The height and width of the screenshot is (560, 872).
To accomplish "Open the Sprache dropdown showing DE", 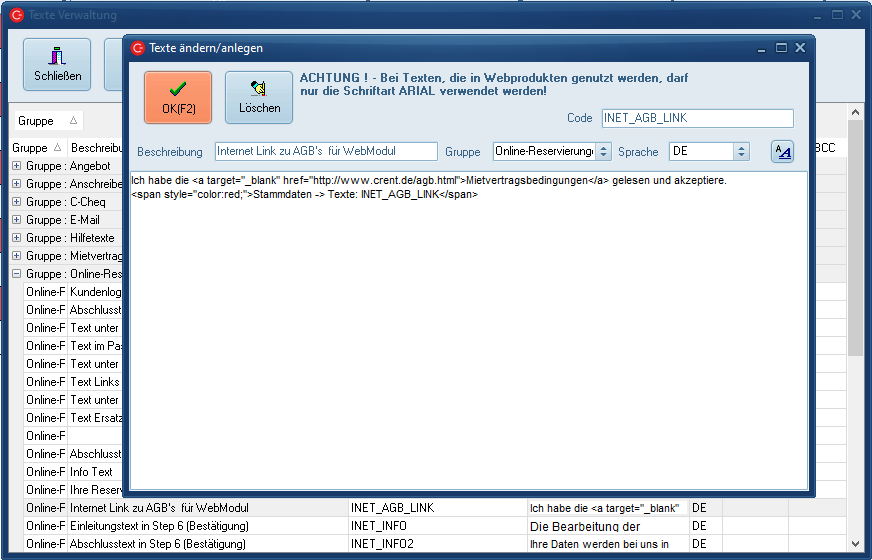I will 741,152.
